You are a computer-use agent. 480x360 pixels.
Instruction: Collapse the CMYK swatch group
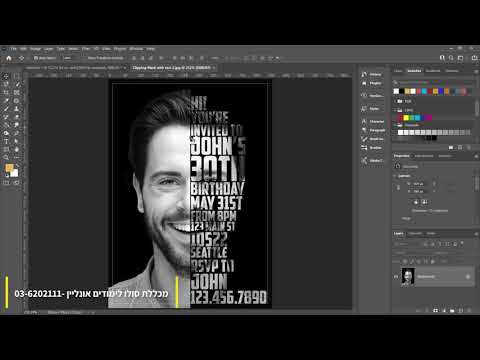point(395,110)
